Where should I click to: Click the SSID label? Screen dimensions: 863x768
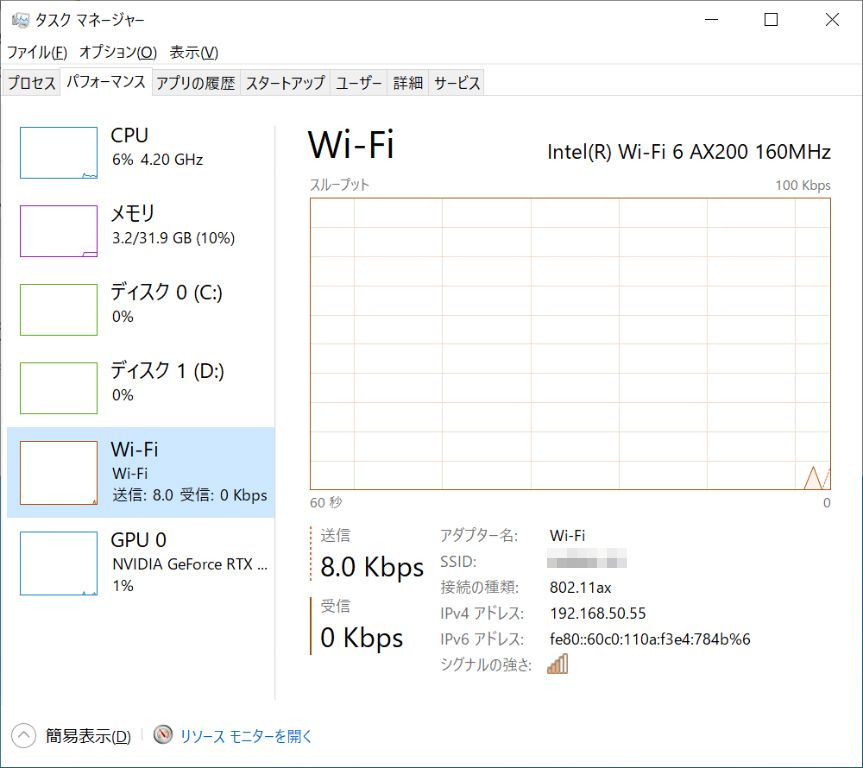pyautogui.click(x=458, y=562)
